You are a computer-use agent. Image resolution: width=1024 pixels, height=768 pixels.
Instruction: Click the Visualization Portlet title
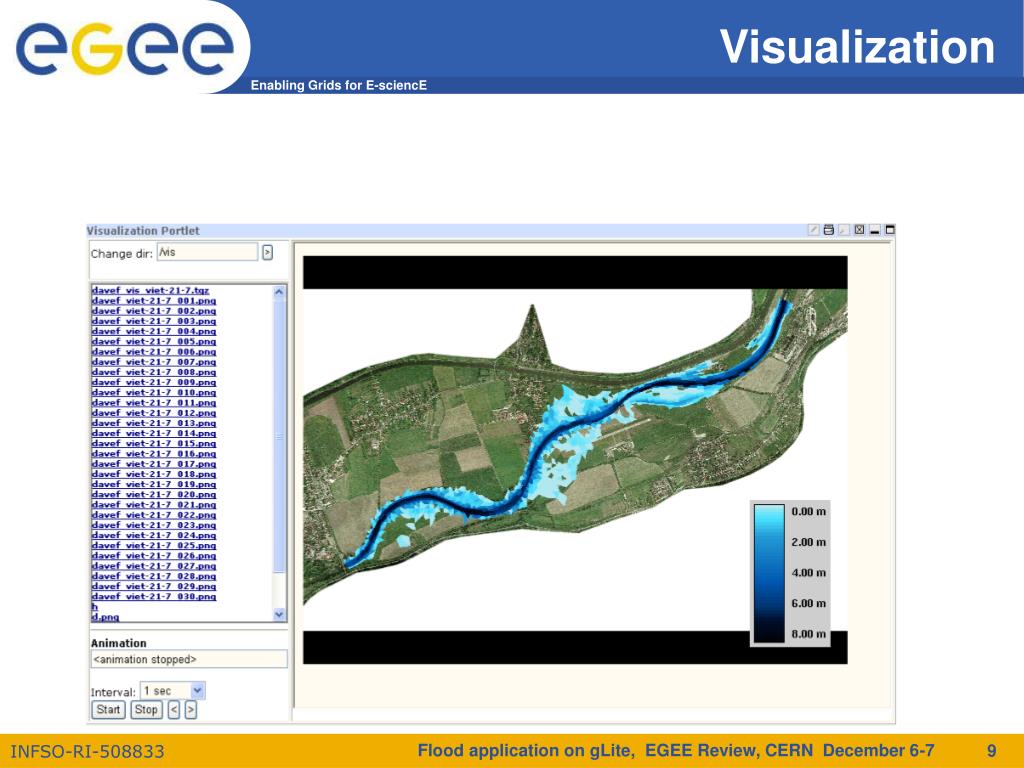143,231
